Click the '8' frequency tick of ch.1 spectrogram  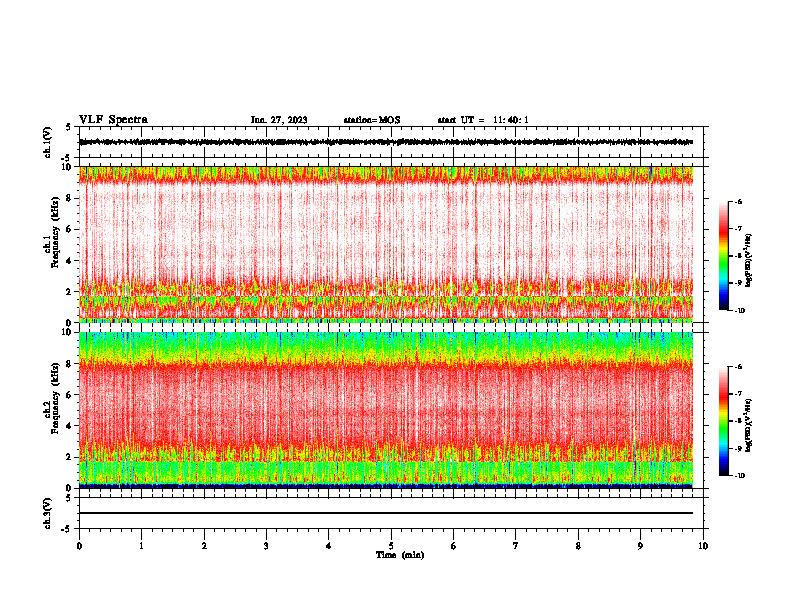pos(70,198)
